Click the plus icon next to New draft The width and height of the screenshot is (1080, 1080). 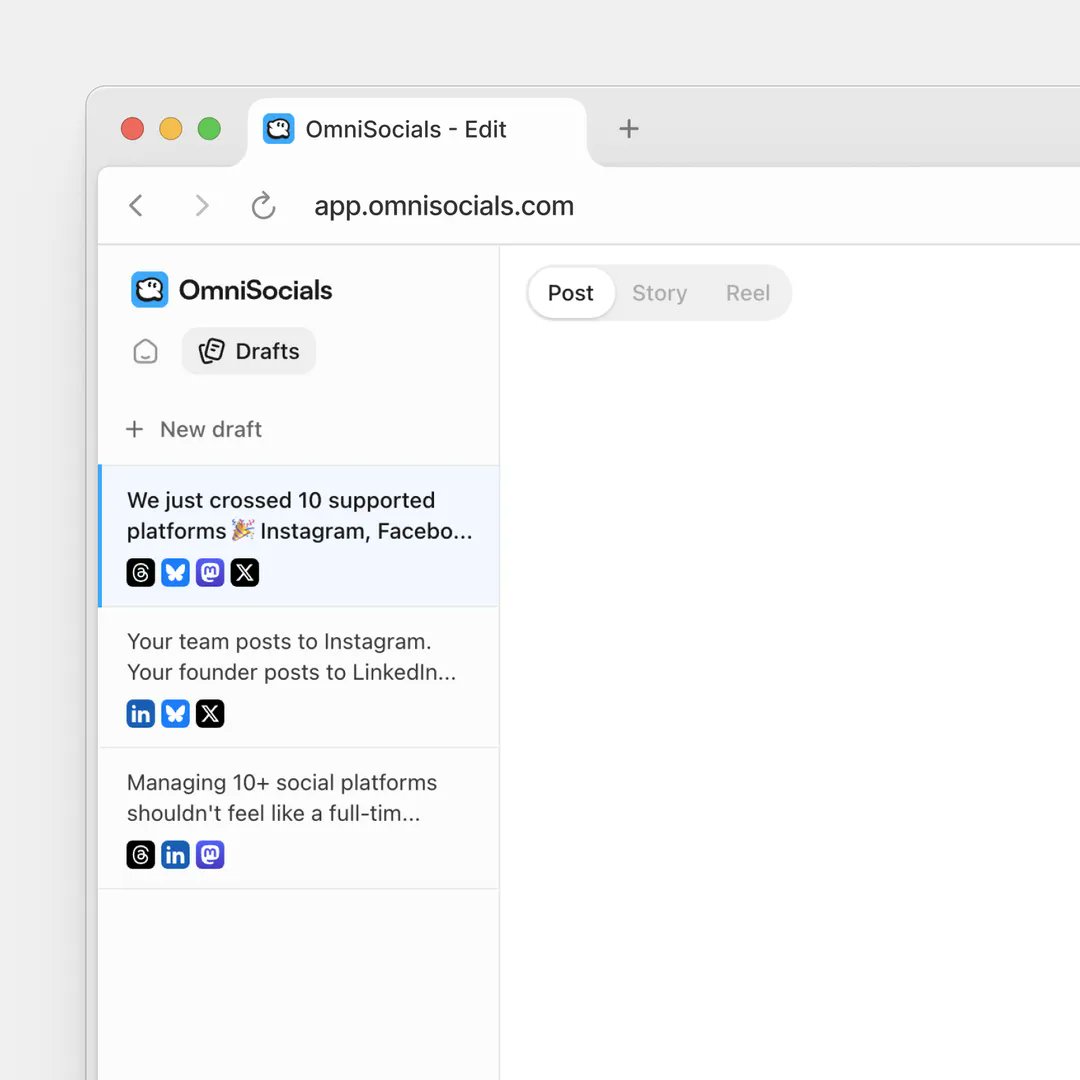(x=134, y=429)
